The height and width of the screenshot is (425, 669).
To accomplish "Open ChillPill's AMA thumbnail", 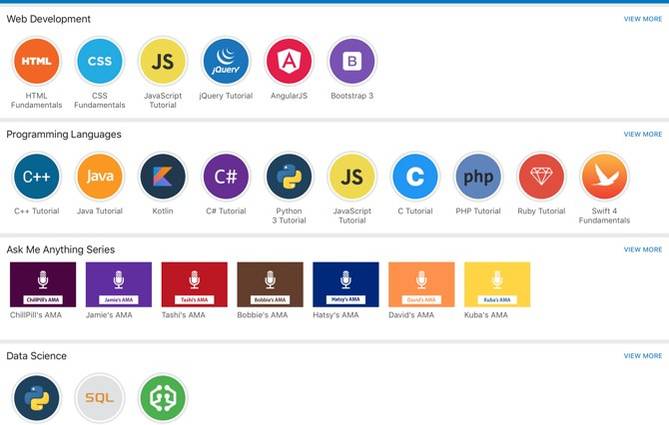I will click(43, 285).
